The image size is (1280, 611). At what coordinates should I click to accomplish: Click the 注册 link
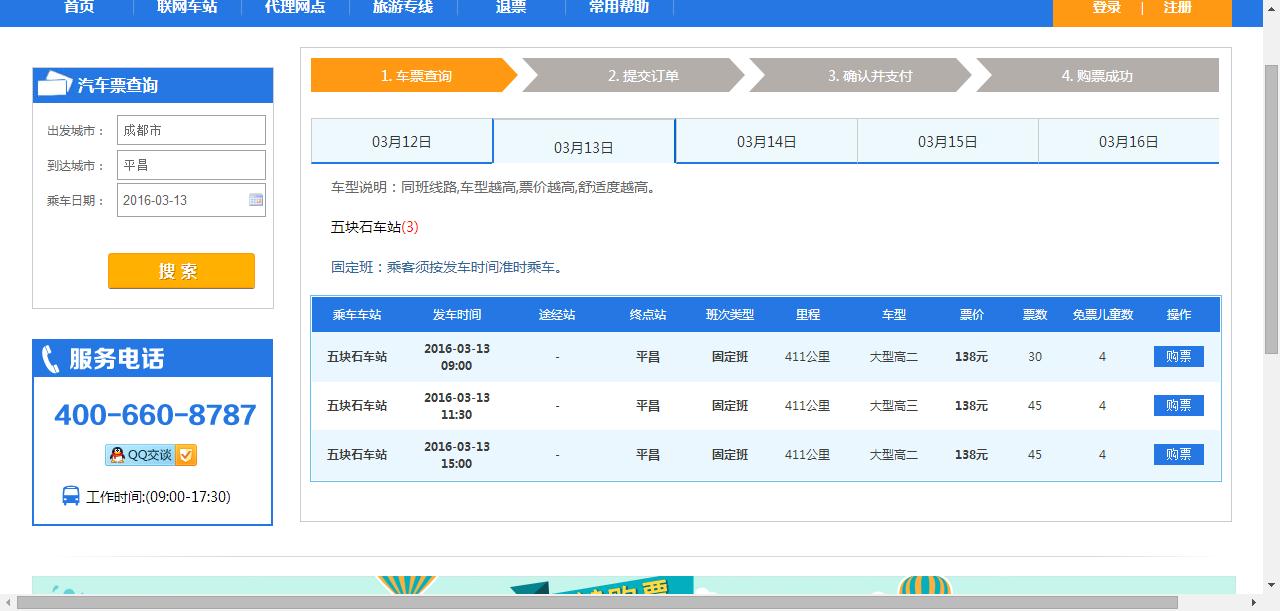[1177, 8]
